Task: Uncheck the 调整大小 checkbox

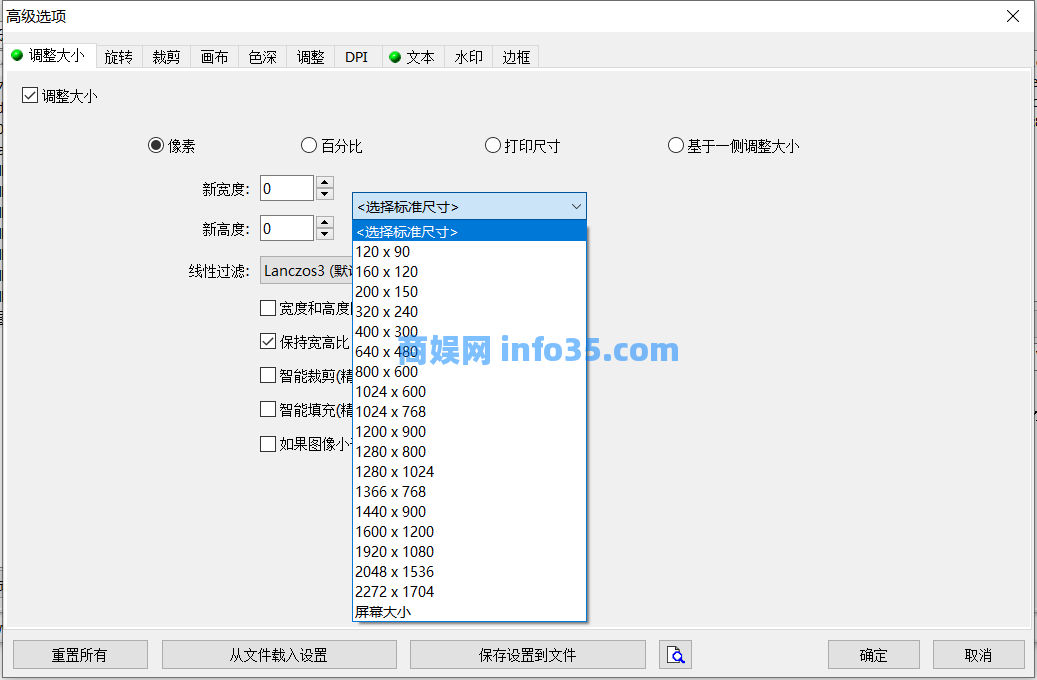Action: pos(30,96)
